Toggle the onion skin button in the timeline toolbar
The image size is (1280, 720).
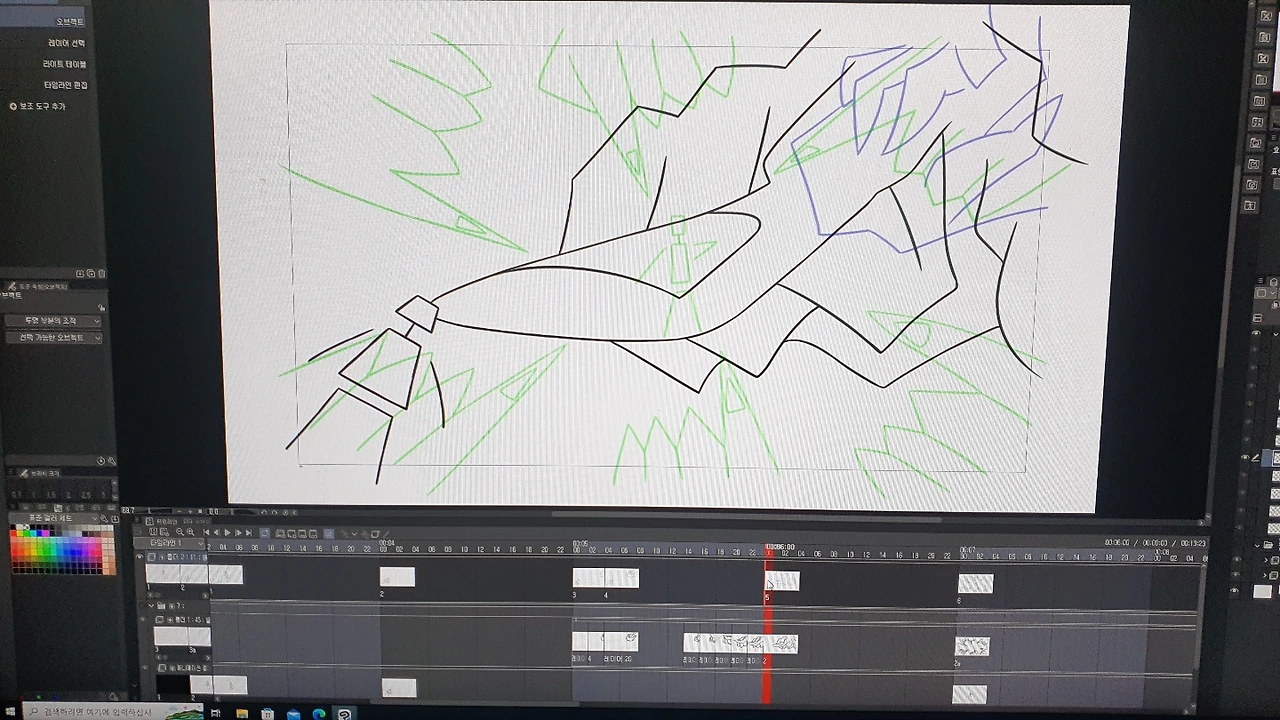[x=328, y=533]
